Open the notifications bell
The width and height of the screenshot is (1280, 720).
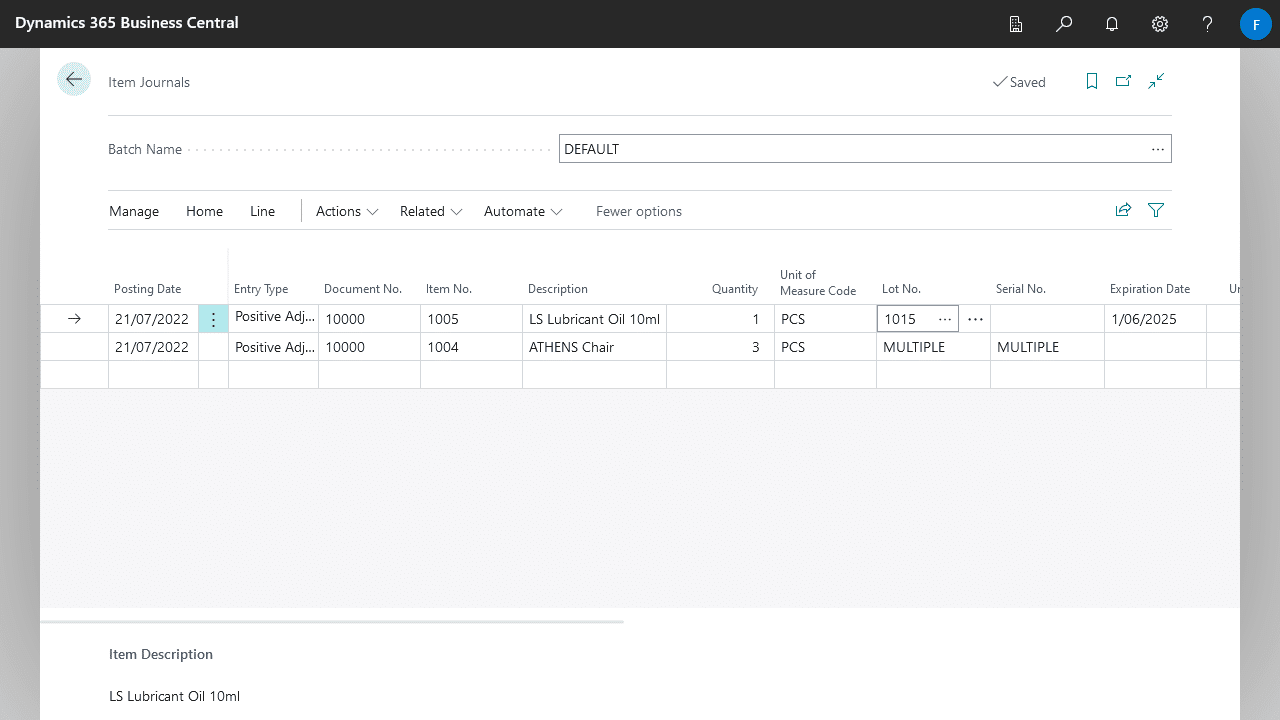[x=1112, y=24]
